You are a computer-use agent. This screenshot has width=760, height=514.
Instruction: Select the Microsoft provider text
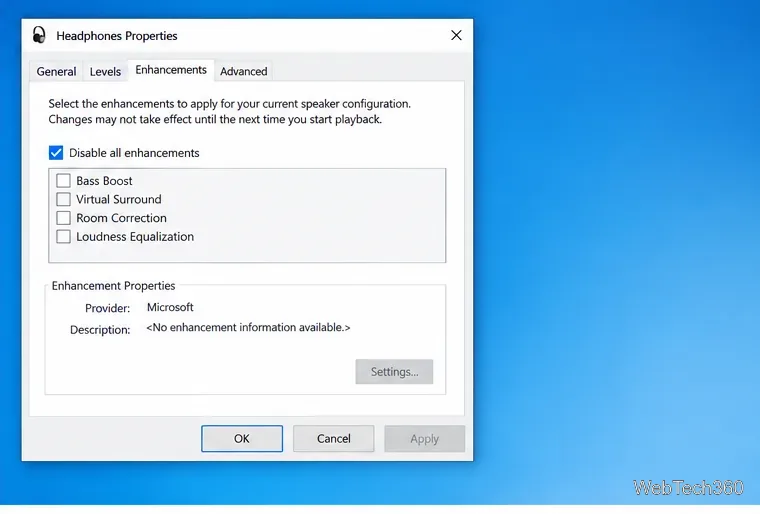click(x=170, y=307)
